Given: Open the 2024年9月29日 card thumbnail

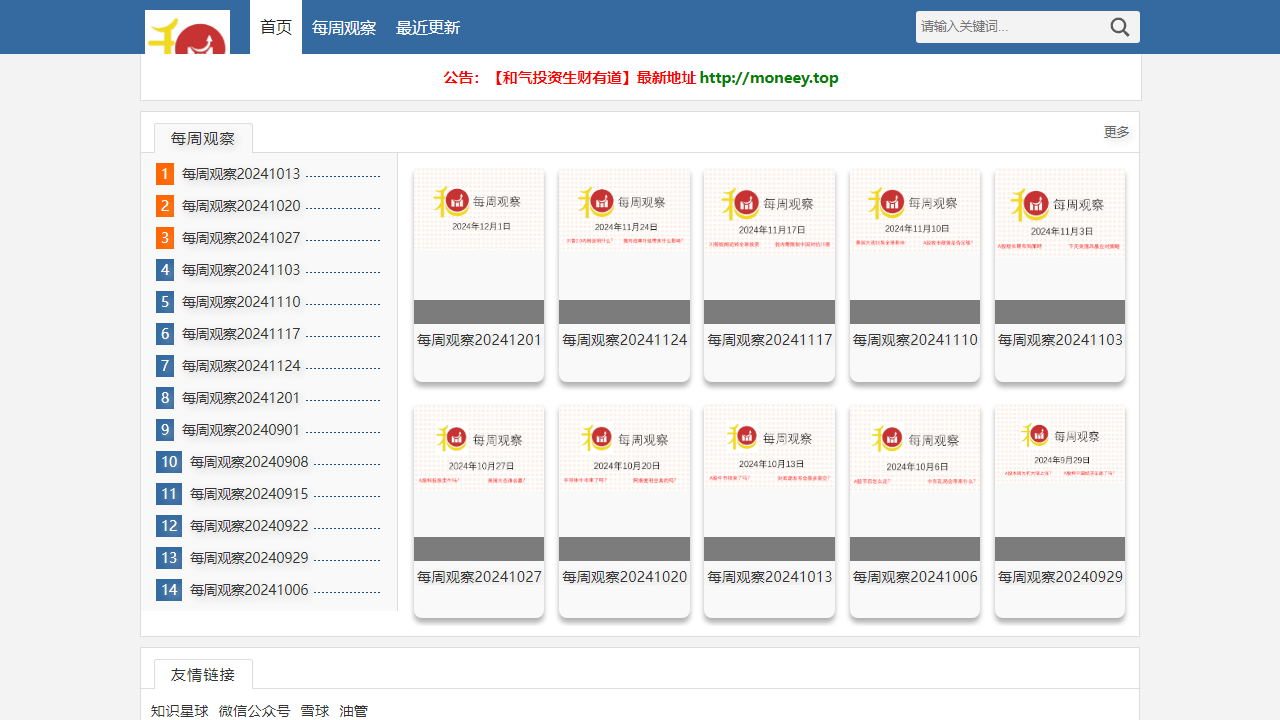Looking at the screenshot, I should pos(1060,483).
